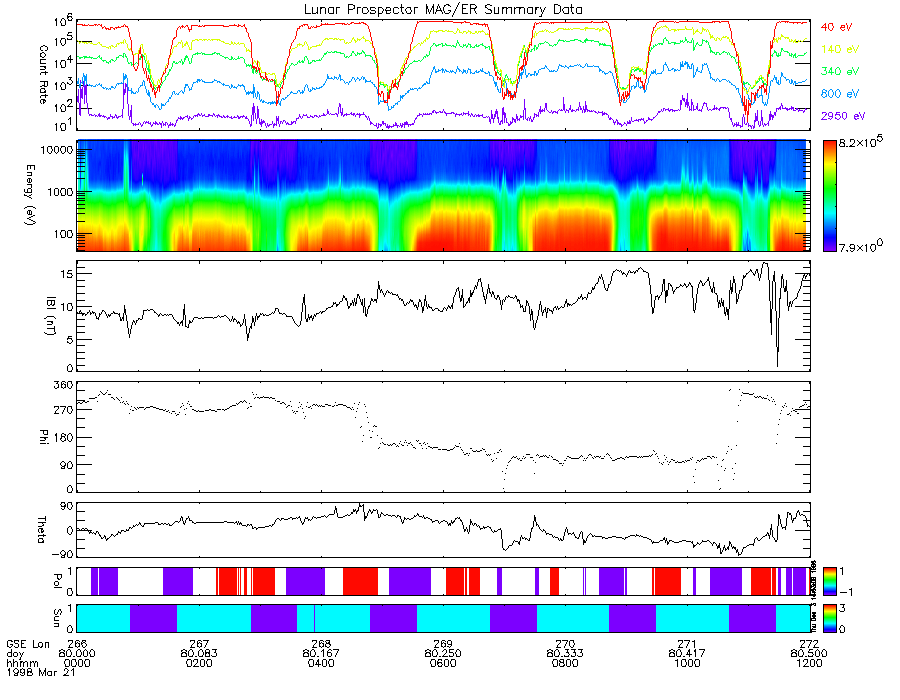This screenshot has width=900, height=700.
Task: Click the time tick label '0600'
Action: point(443,663)
